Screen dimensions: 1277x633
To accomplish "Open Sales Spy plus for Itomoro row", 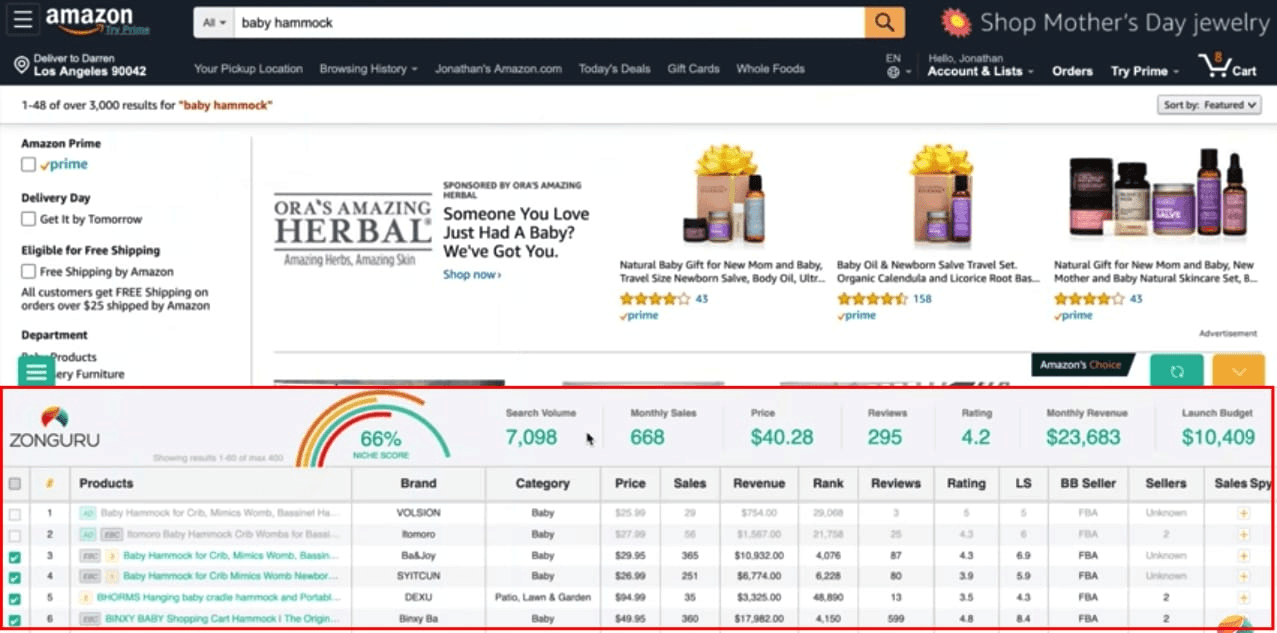I will click(1243, 534).
